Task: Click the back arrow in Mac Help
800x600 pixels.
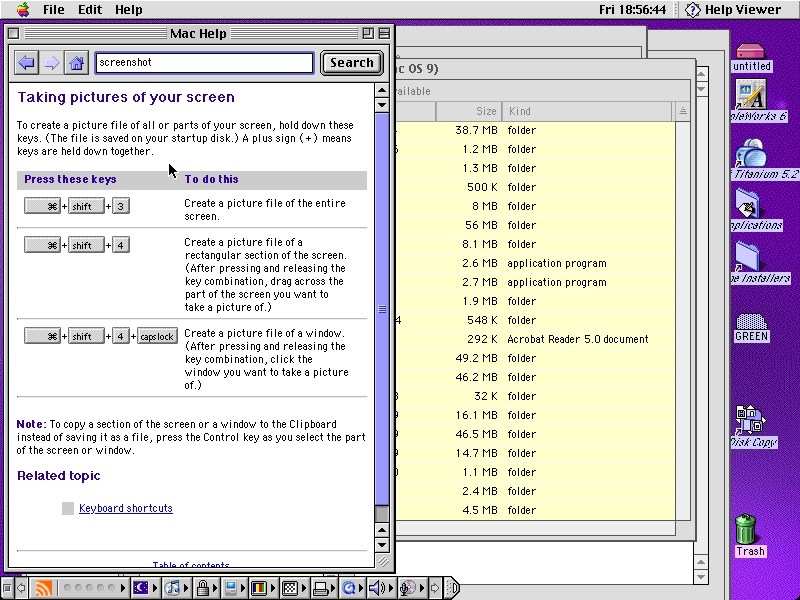Action: click(27, 63)
